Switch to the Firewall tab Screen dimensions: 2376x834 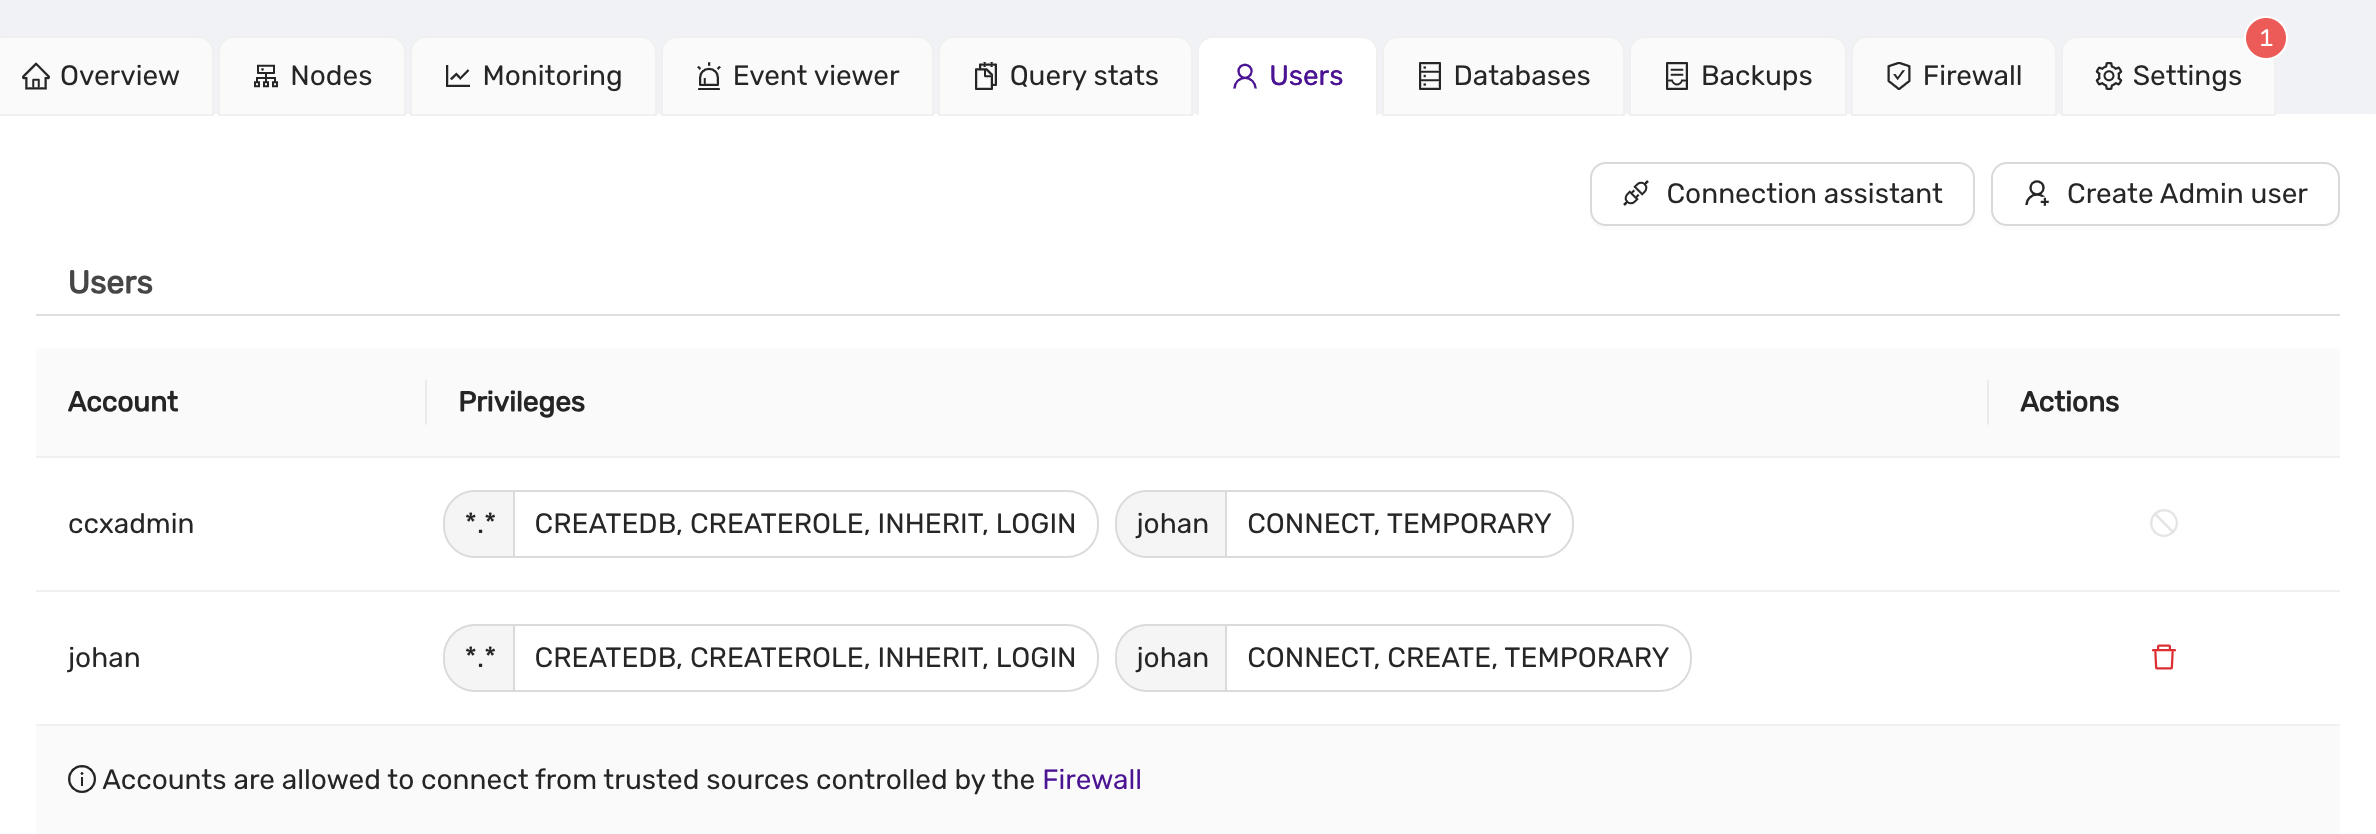pyautogui.click(x=1952, y=75)
